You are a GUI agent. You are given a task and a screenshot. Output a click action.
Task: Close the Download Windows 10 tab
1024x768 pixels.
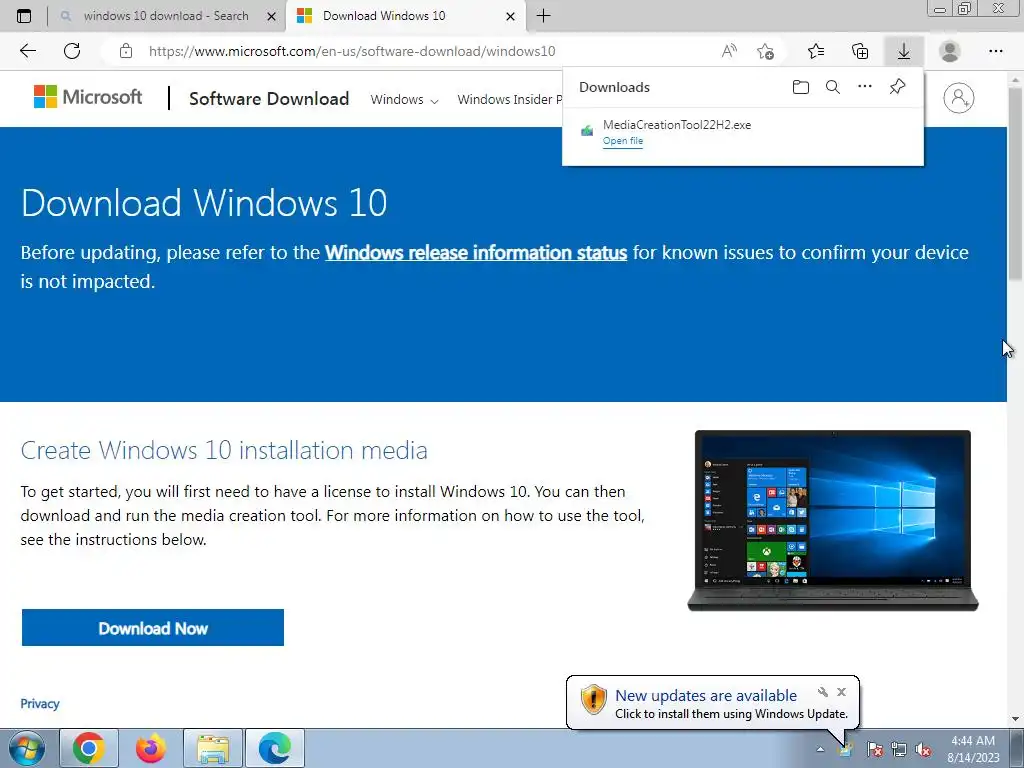[511, 16]
